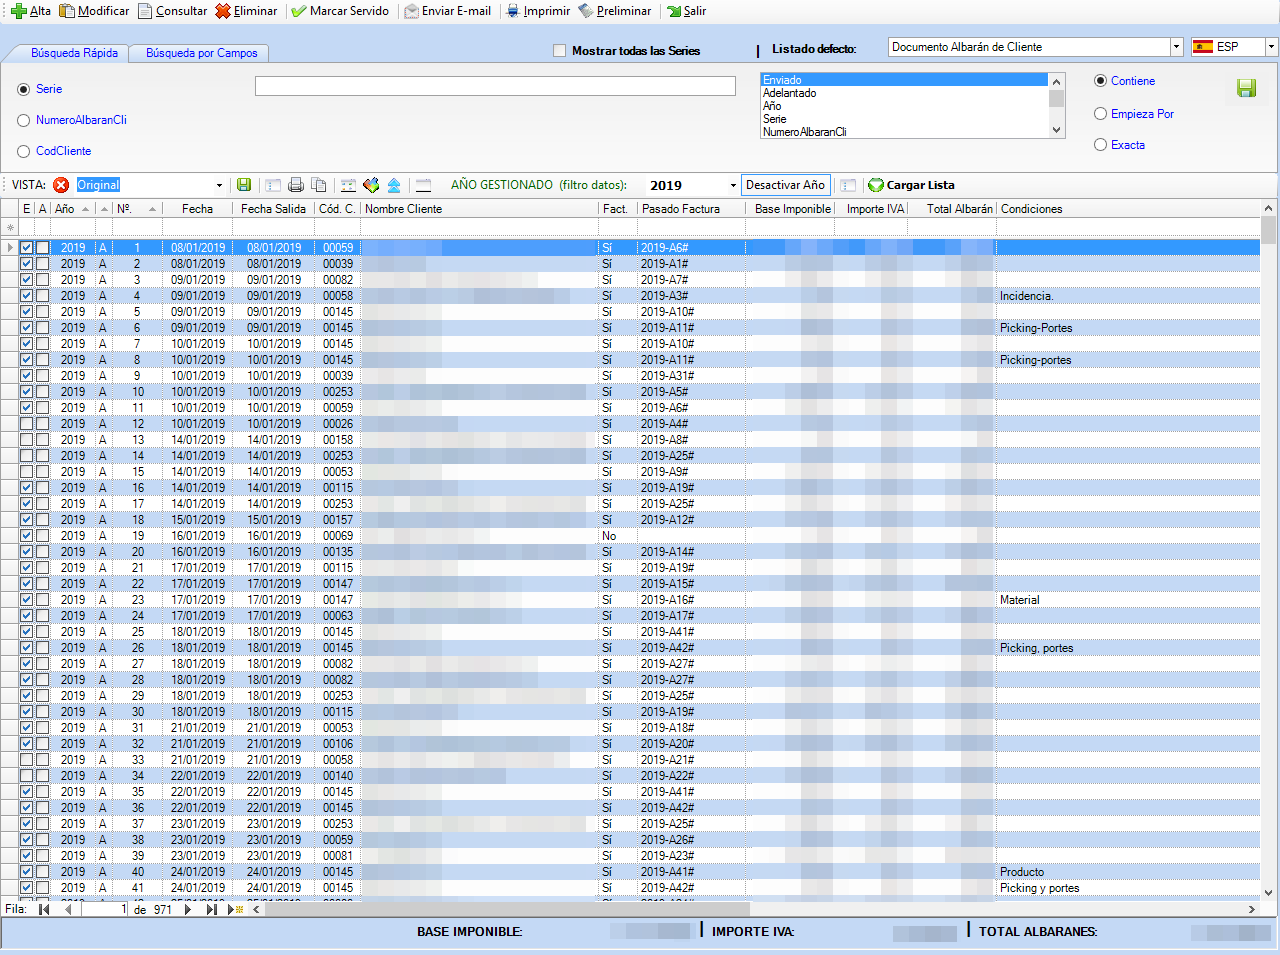The height and width of the screenshot is (955, 1280).
Task: Click the green save icon next to Original view
Action: pyautogui.click(x=244, y=185)
